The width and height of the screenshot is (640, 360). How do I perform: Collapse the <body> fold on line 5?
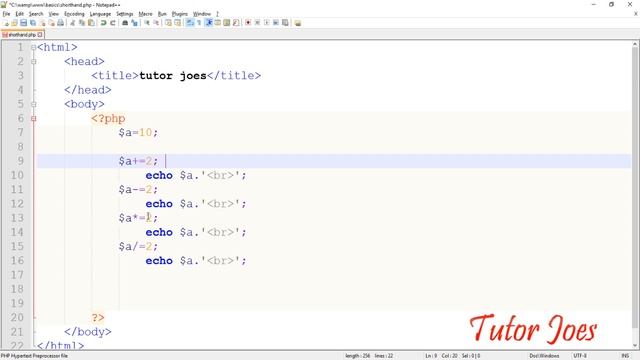[33, 104]
